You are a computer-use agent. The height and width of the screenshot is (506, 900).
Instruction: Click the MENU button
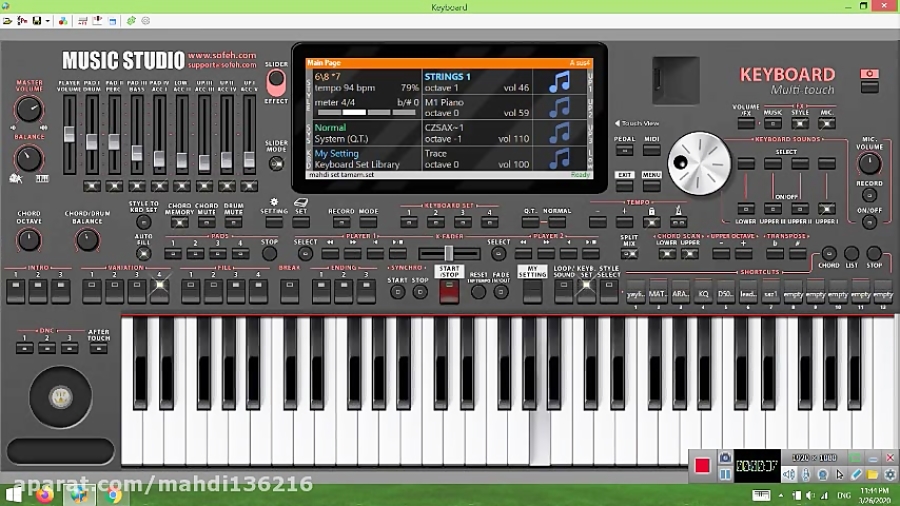[651, 185]
